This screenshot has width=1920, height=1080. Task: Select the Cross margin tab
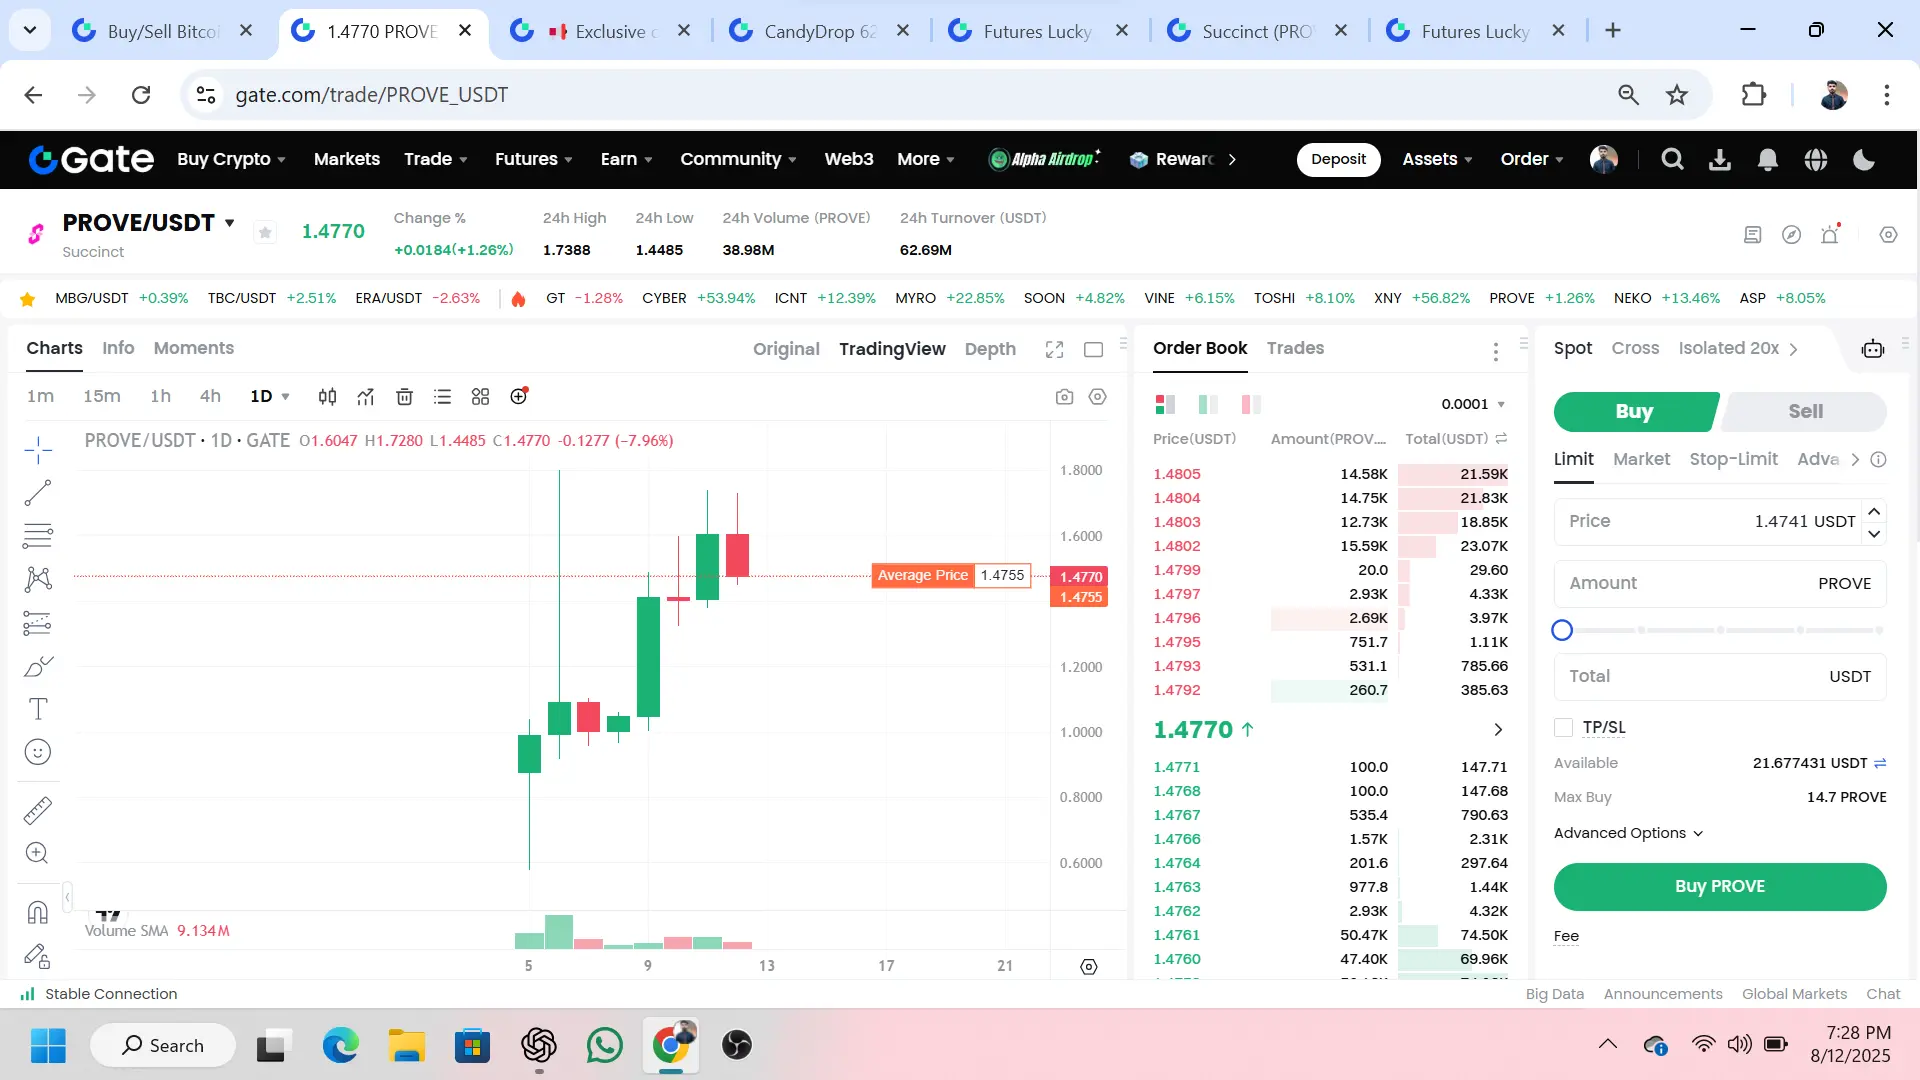point(1635,348)
